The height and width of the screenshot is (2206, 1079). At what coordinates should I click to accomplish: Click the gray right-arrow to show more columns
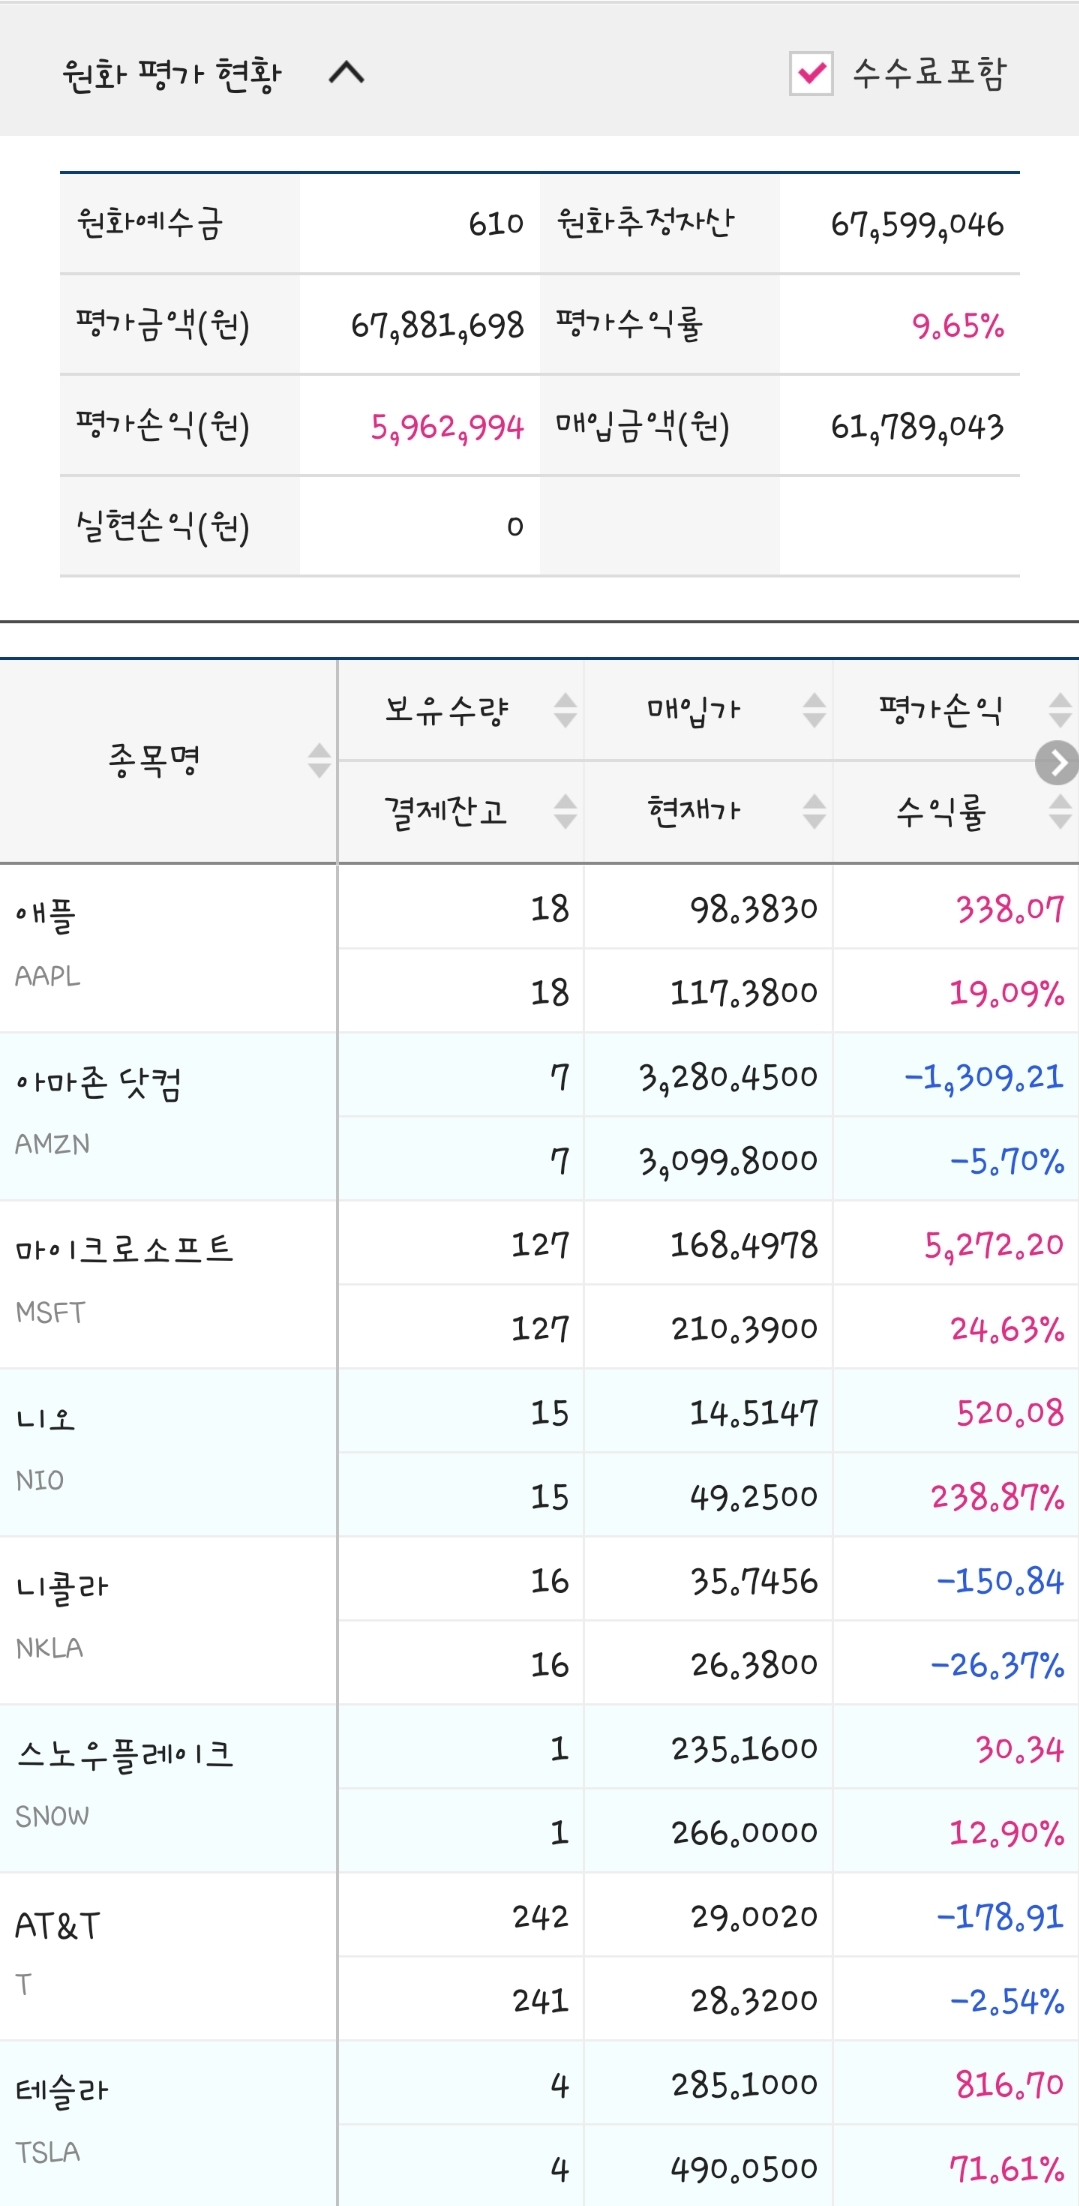click(1057, 763)
